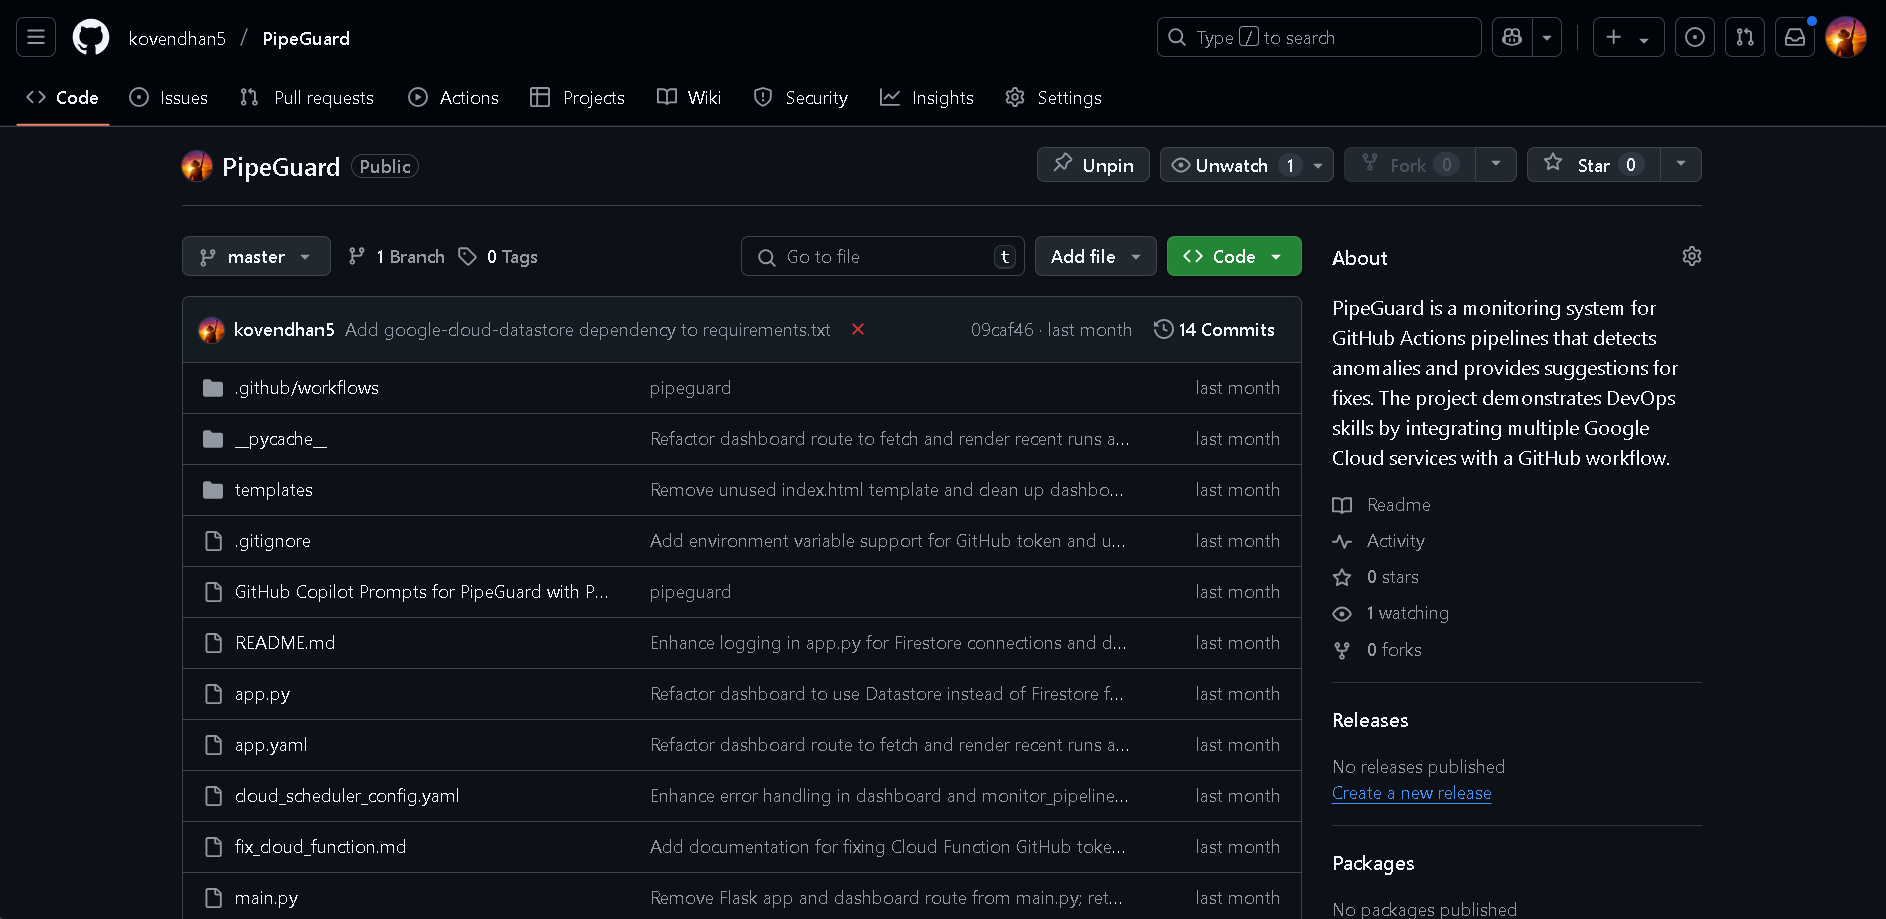Open the Copilot dropdown arrow in header
1886x919 pixels.
click(1547, 38)
